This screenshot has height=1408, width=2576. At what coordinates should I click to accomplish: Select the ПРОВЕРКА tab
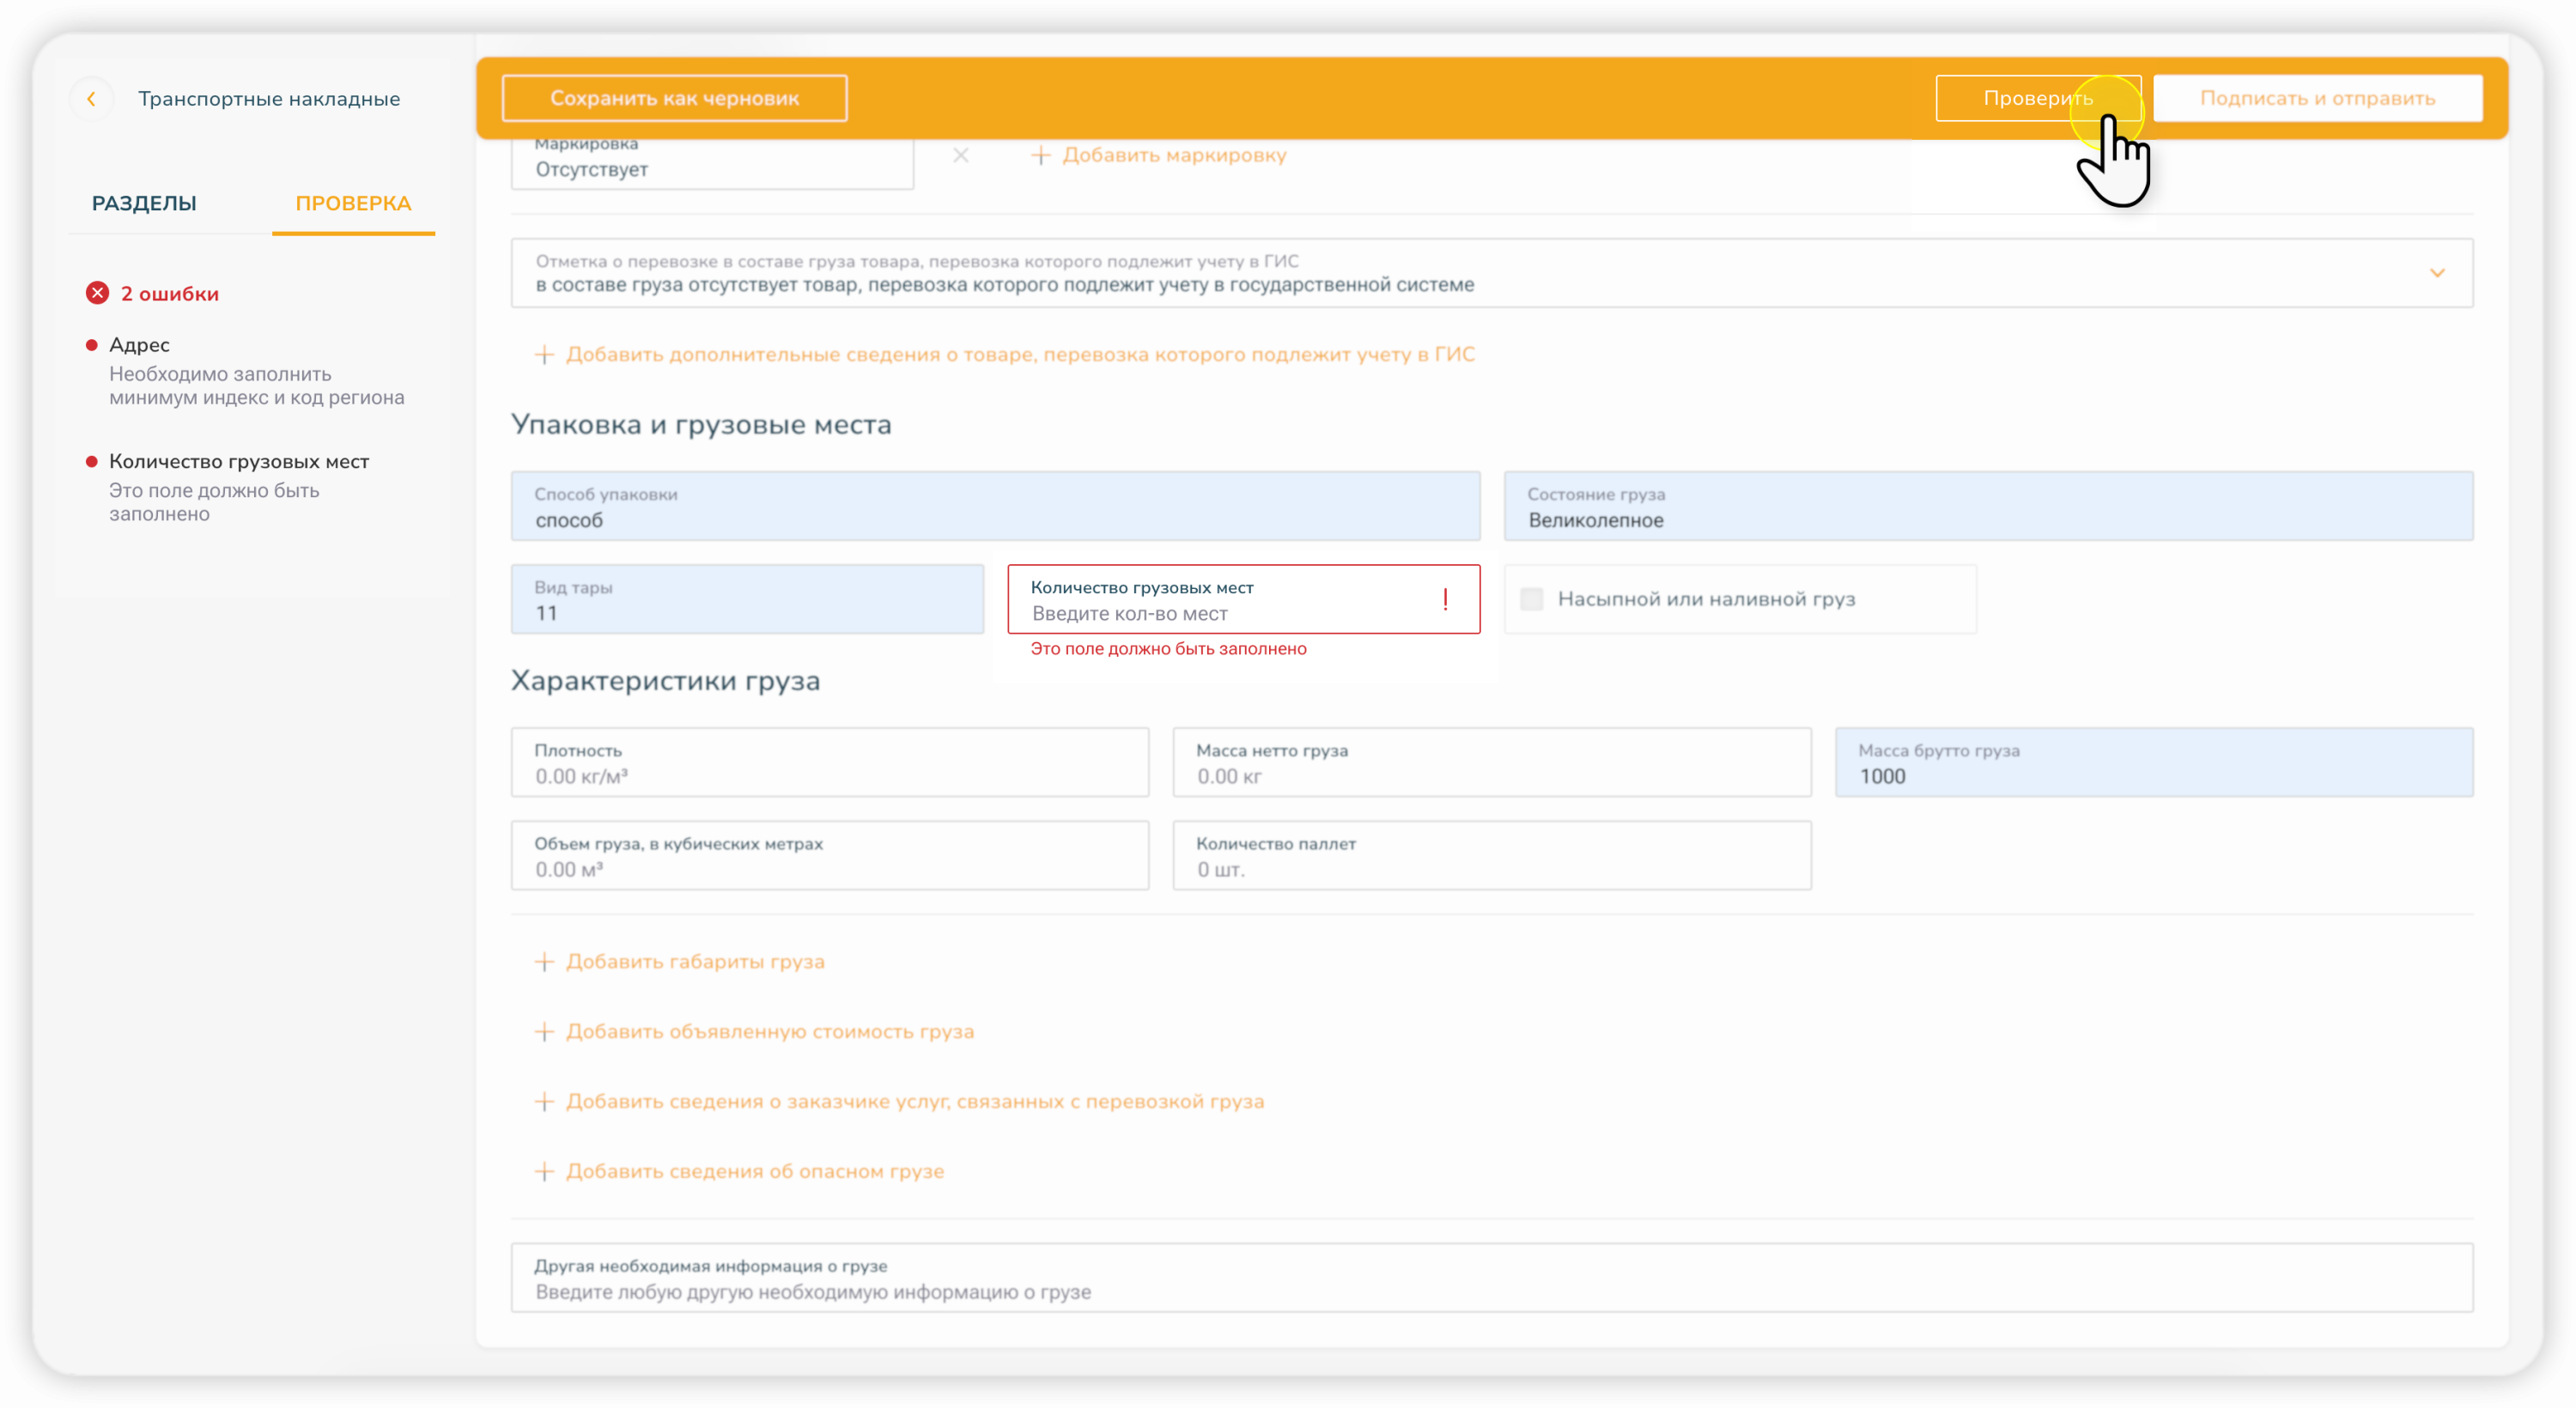pyautogui.click(x=353, y=204)
